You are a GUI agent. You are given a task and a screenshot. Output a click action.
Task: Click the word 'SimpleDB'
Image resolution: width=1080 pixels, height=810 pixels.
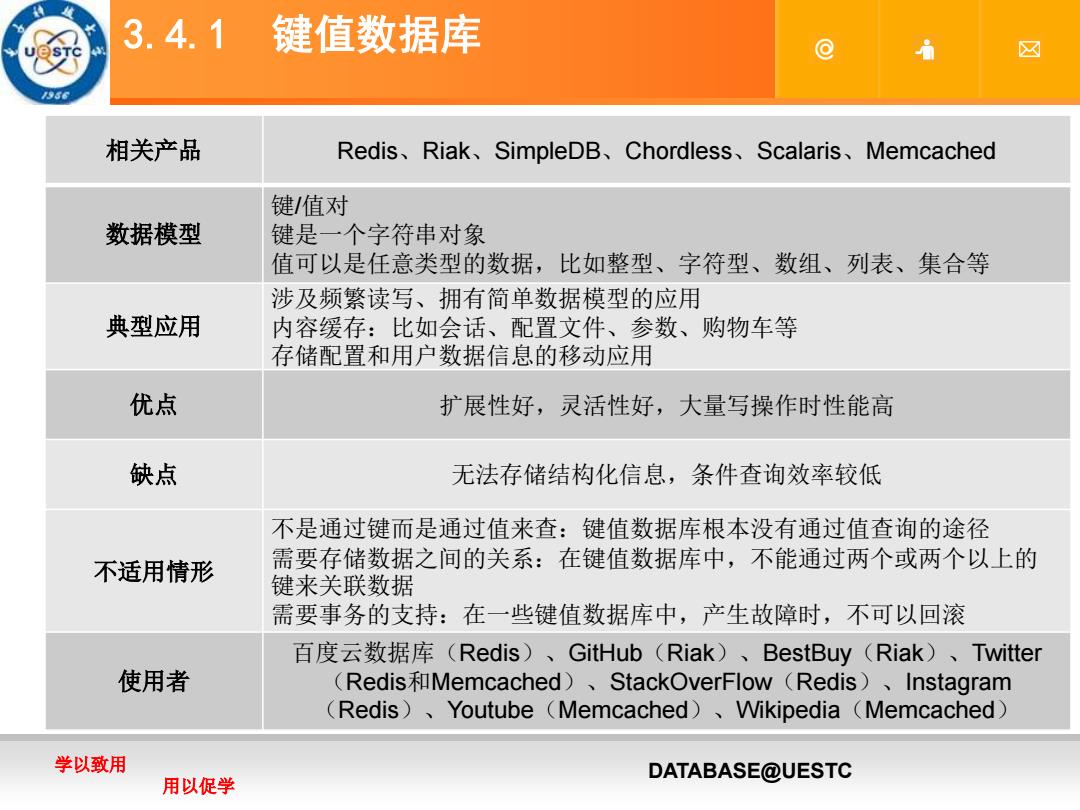coord(548,151)
